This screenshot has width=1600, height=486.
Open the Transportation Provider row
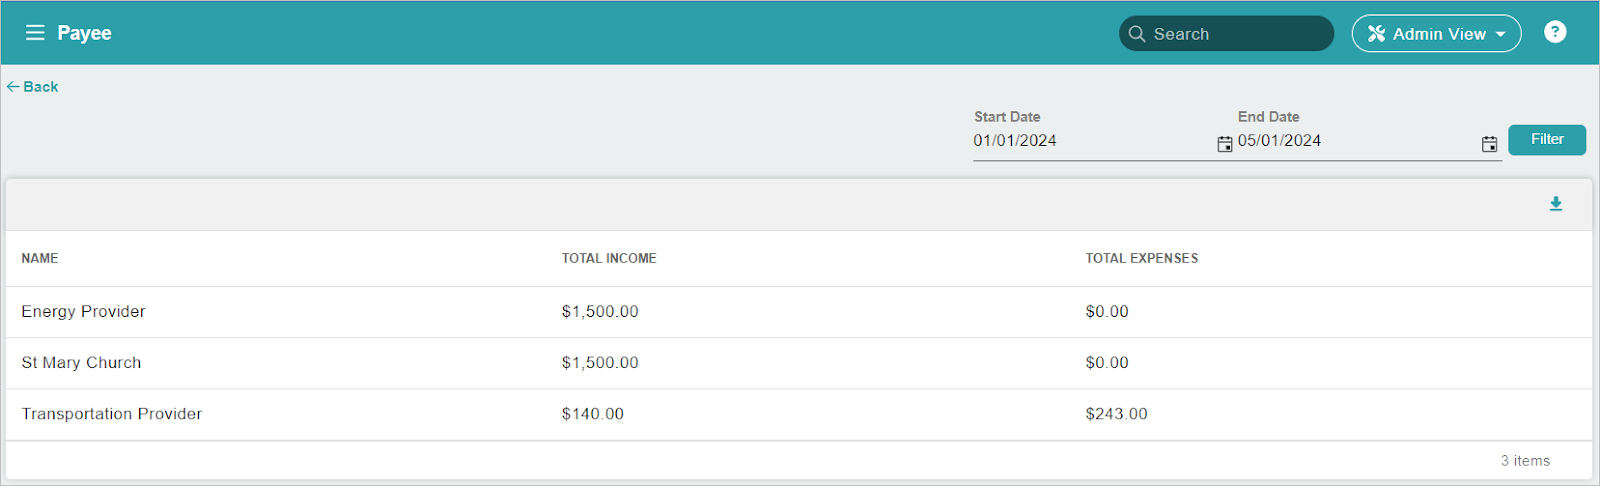point(112,414)
